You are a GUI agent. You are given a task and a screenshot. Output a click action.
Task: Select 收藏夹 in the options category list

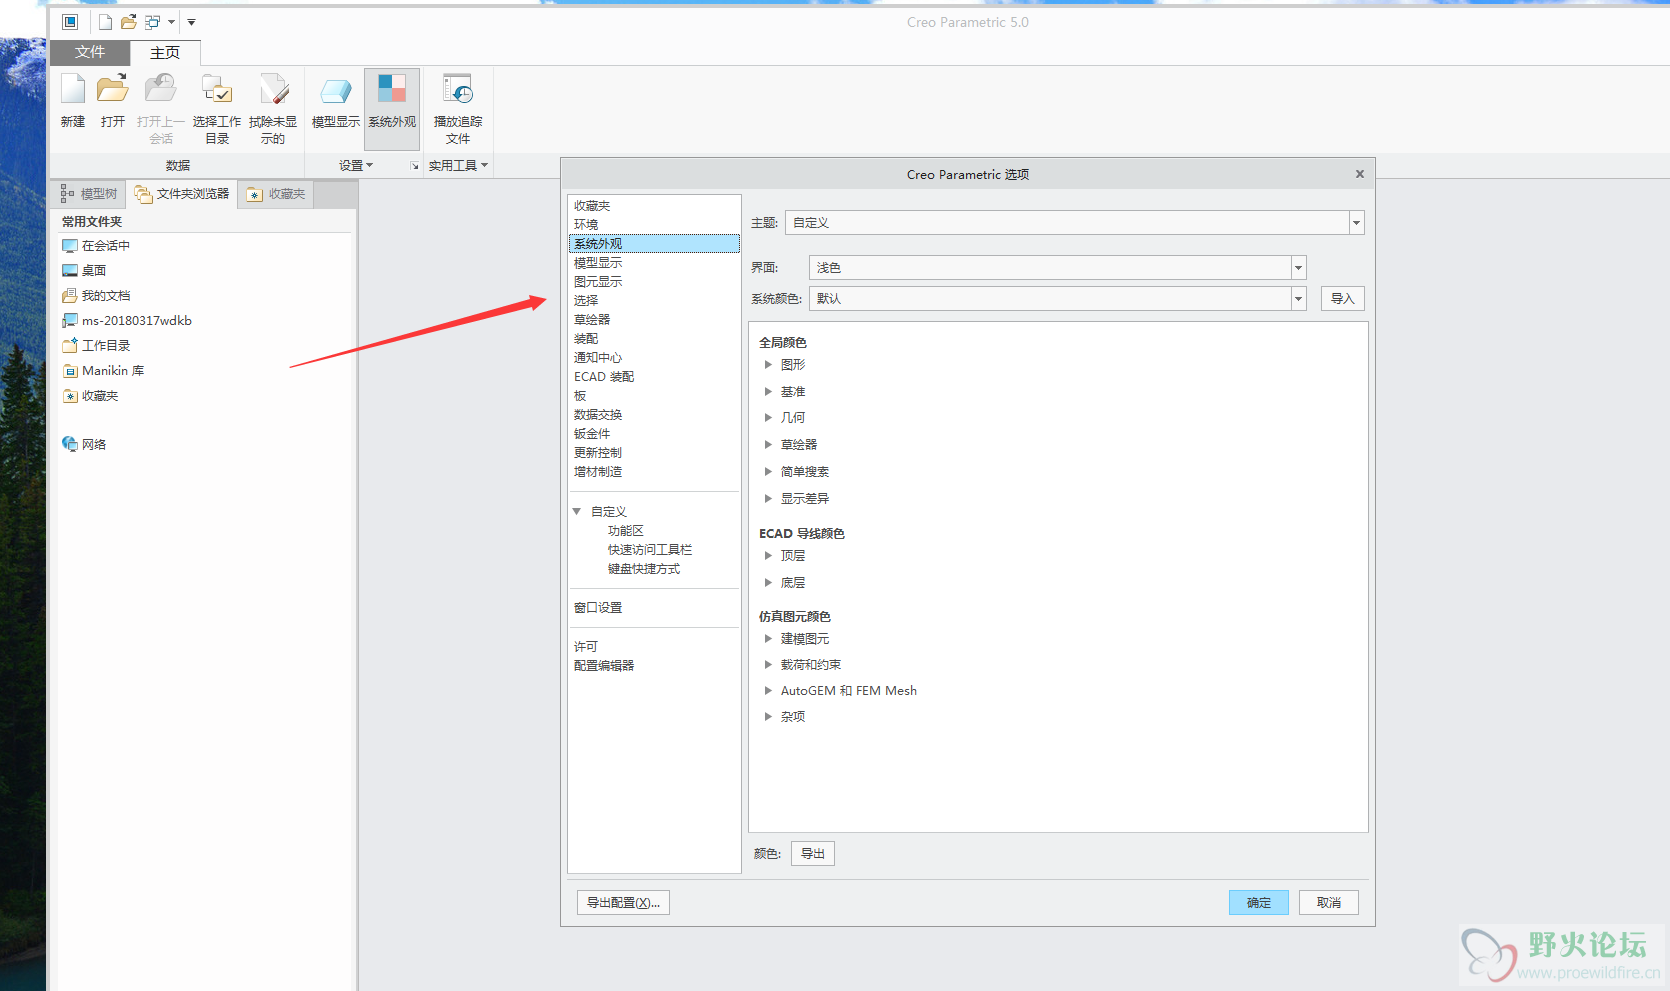592,206
